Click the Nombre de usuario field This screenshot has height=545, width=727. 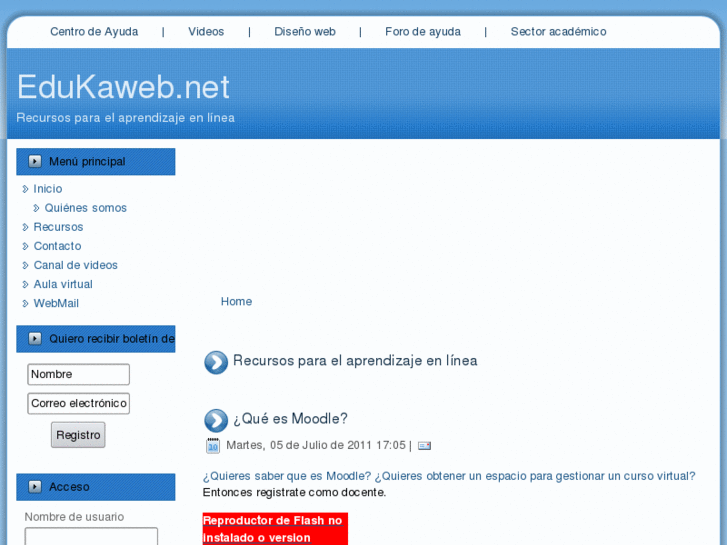click(91, 536)
